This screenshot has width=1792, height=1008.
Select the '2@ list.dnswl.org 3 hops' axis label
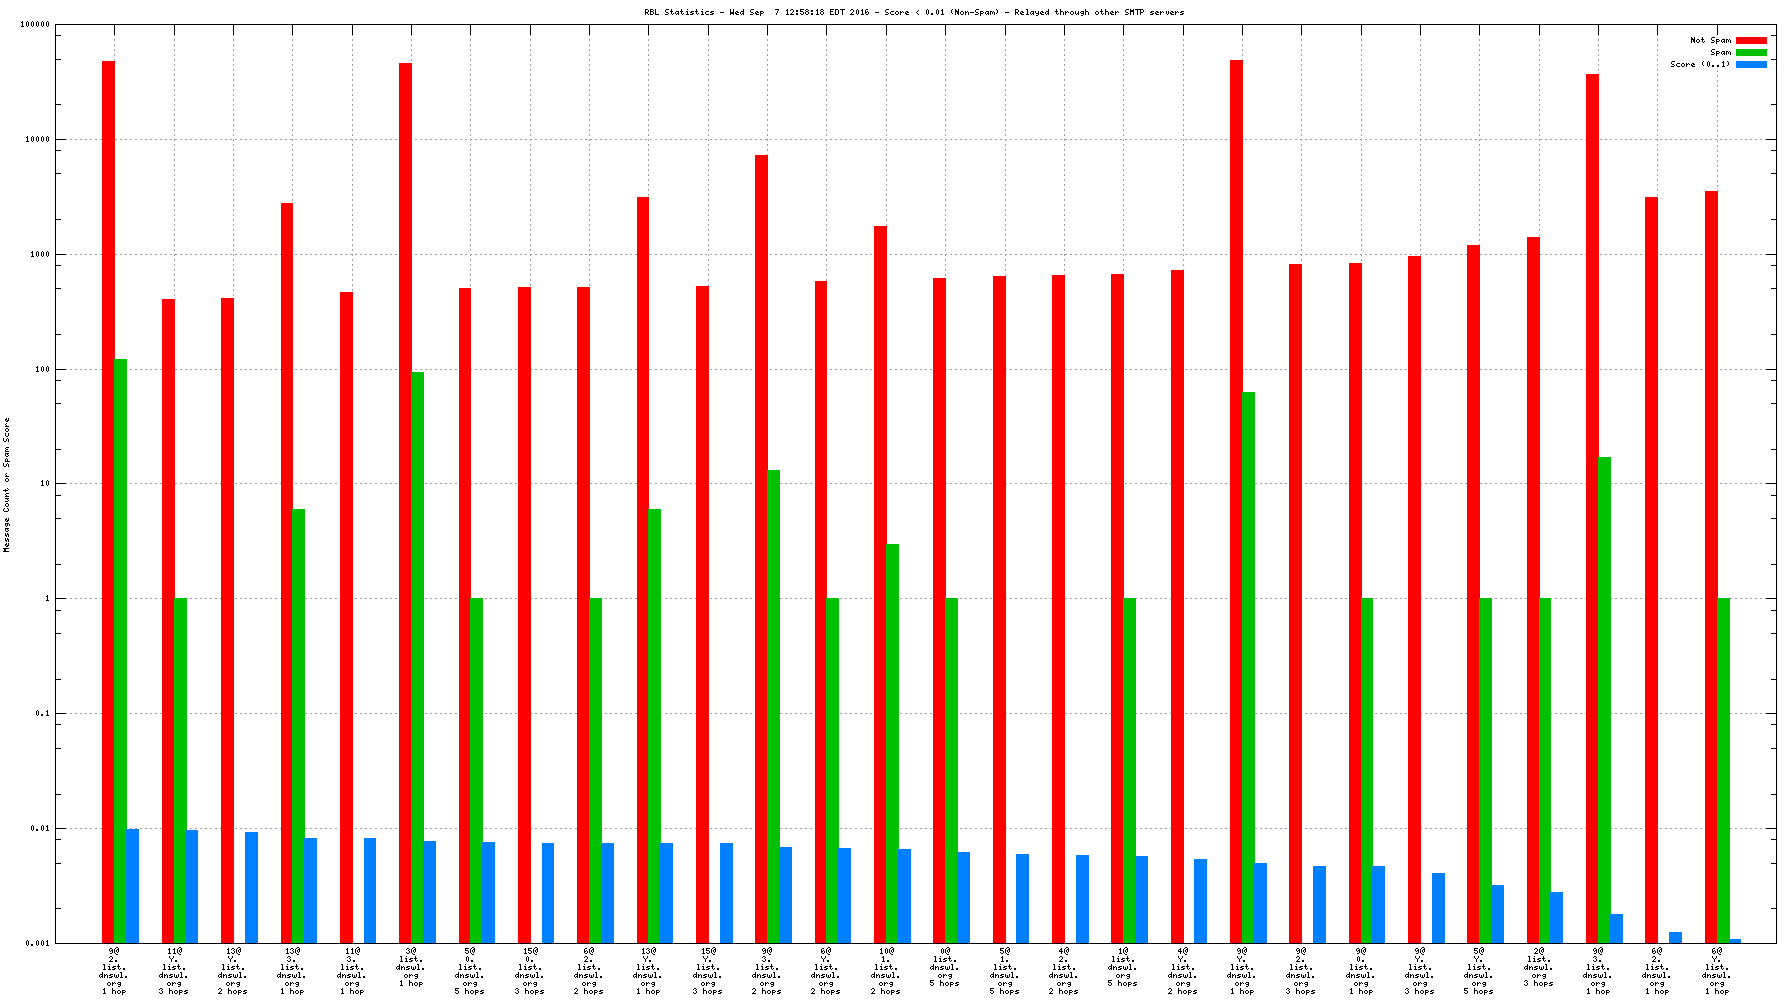1539,967
